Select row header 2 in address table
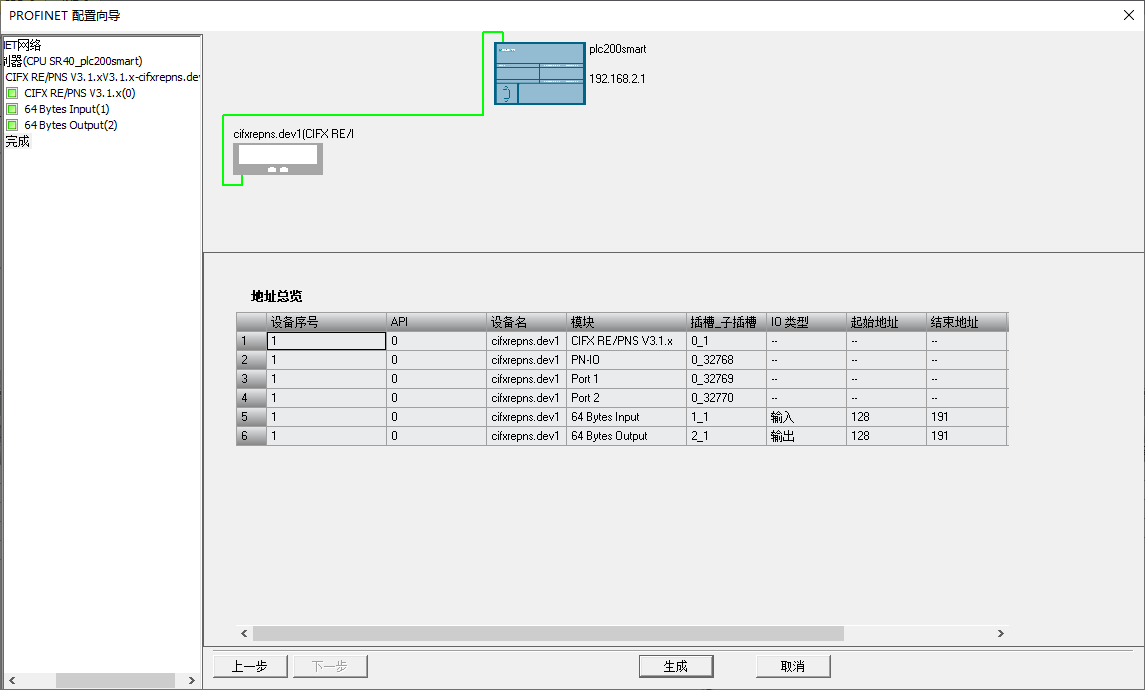This screenshot has width=1145, height=690. pyautogui.click(x=251, y=360)
